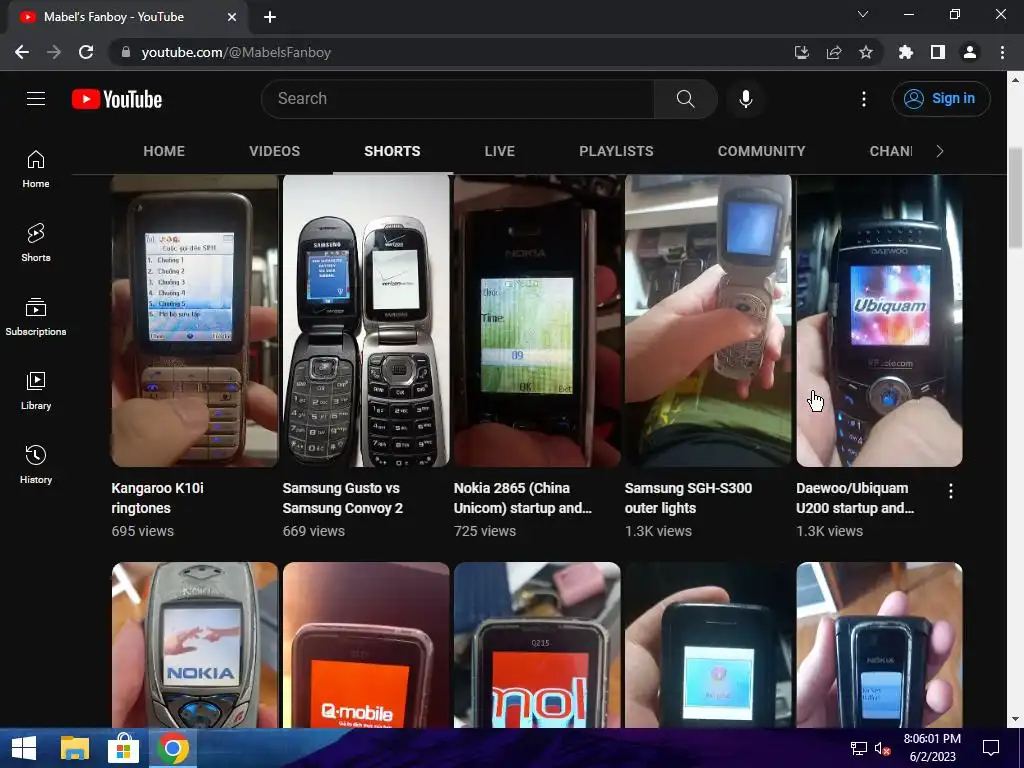Open the PLAYLISTS channel tab
Viewport: 1024px width, 768px height.
616,152
